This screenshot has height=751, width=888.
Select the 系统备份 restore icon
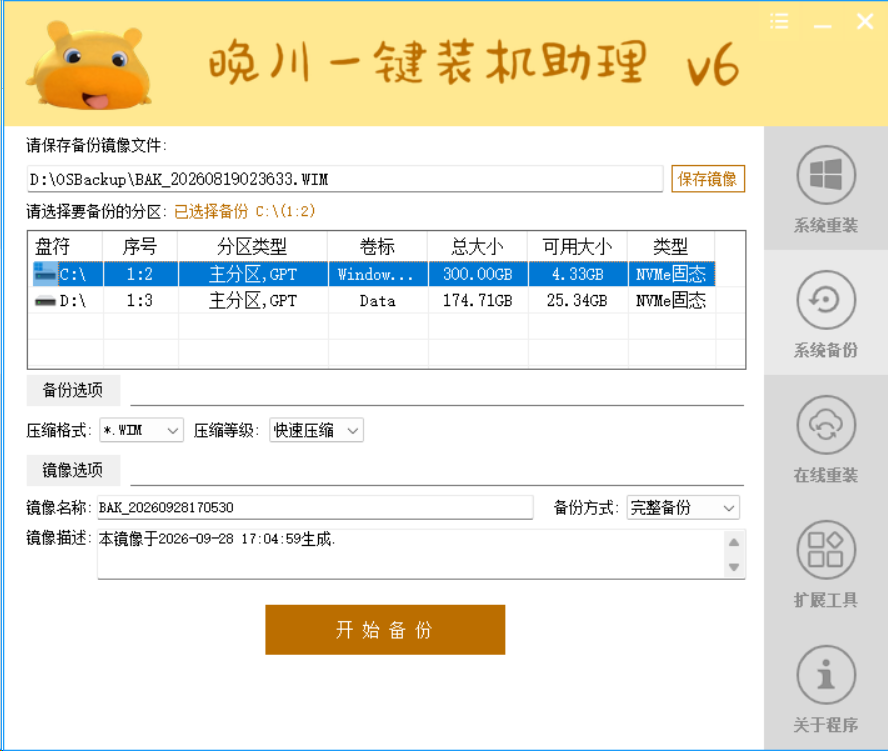pos(825,300)
